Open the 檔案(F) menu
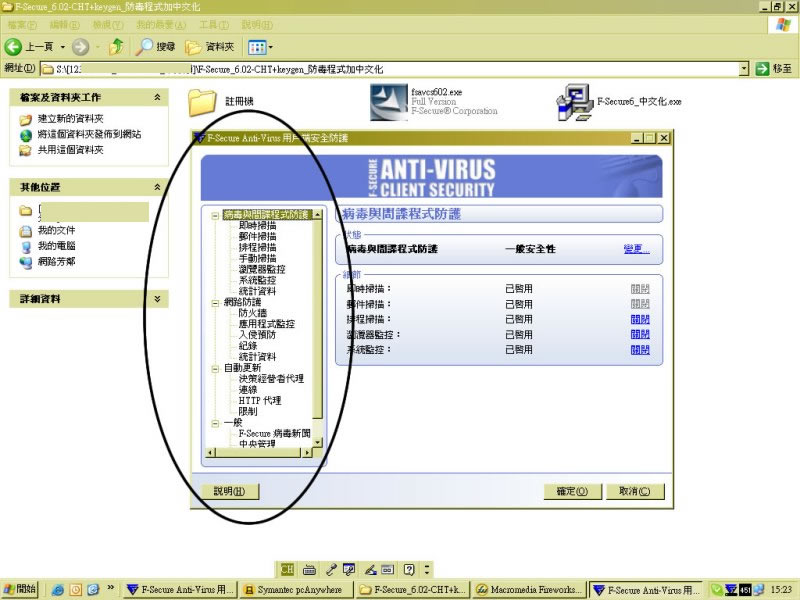800x600 pixels. pyautogui.click(x=22, y=25)
